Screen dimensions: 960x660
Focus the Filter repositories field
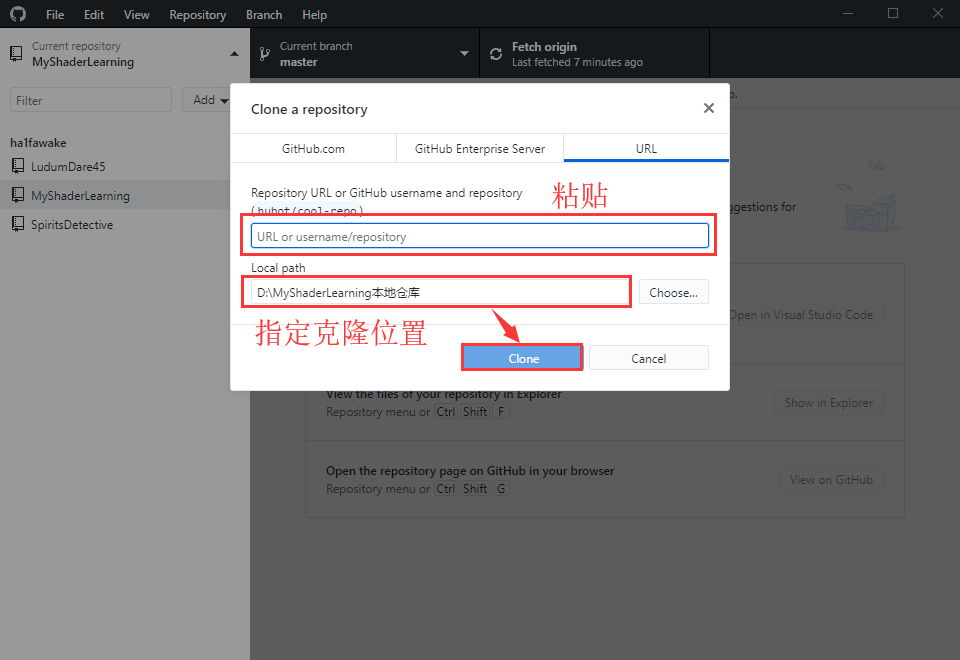pos(91,100)
